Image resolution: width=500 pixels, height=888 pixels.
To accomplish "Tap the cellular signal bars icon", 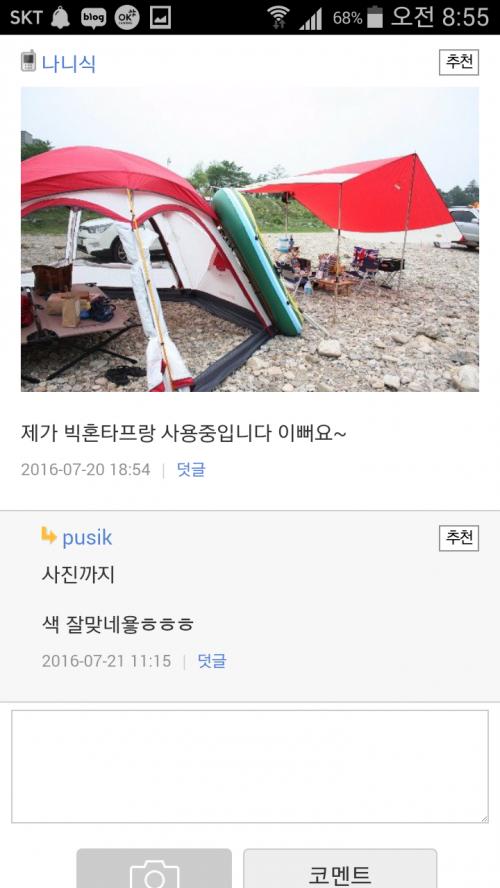I will click(310, 19).
